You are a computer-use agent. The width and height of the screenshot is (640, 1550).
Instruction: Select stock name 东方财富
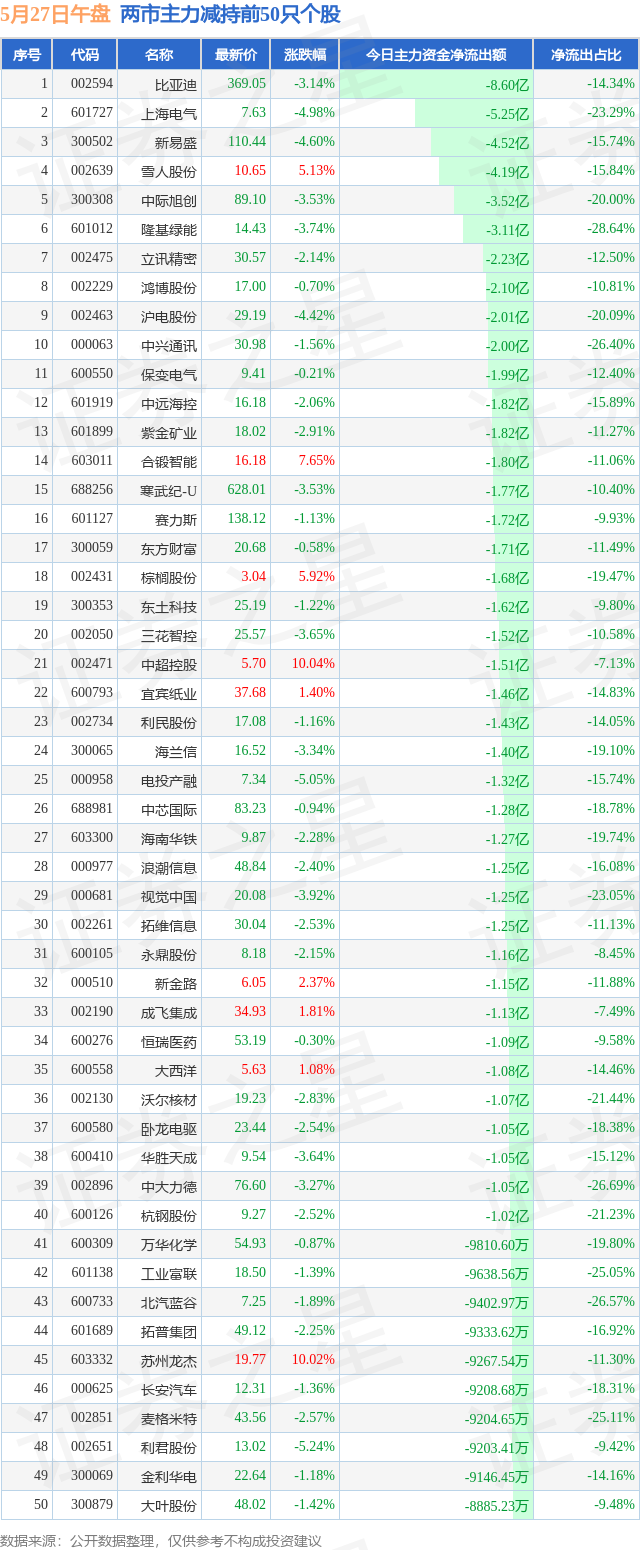tap(169, 548)
